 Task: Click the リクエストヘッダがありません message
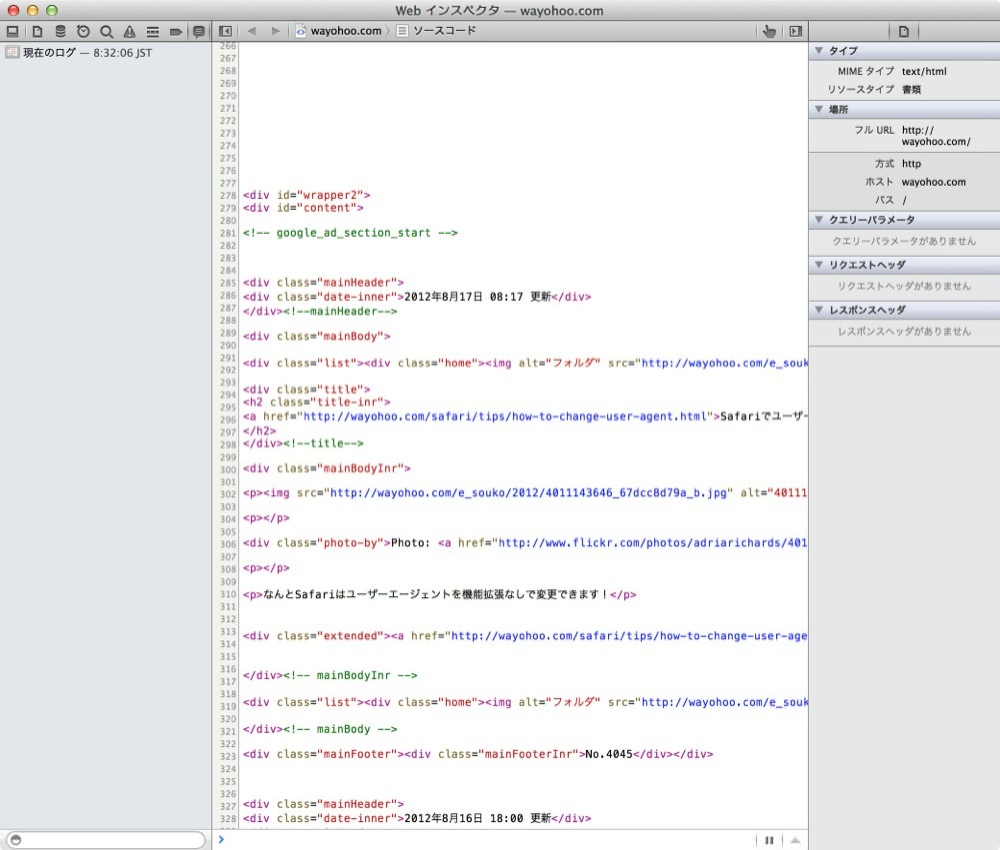click(x=904, y=286)
